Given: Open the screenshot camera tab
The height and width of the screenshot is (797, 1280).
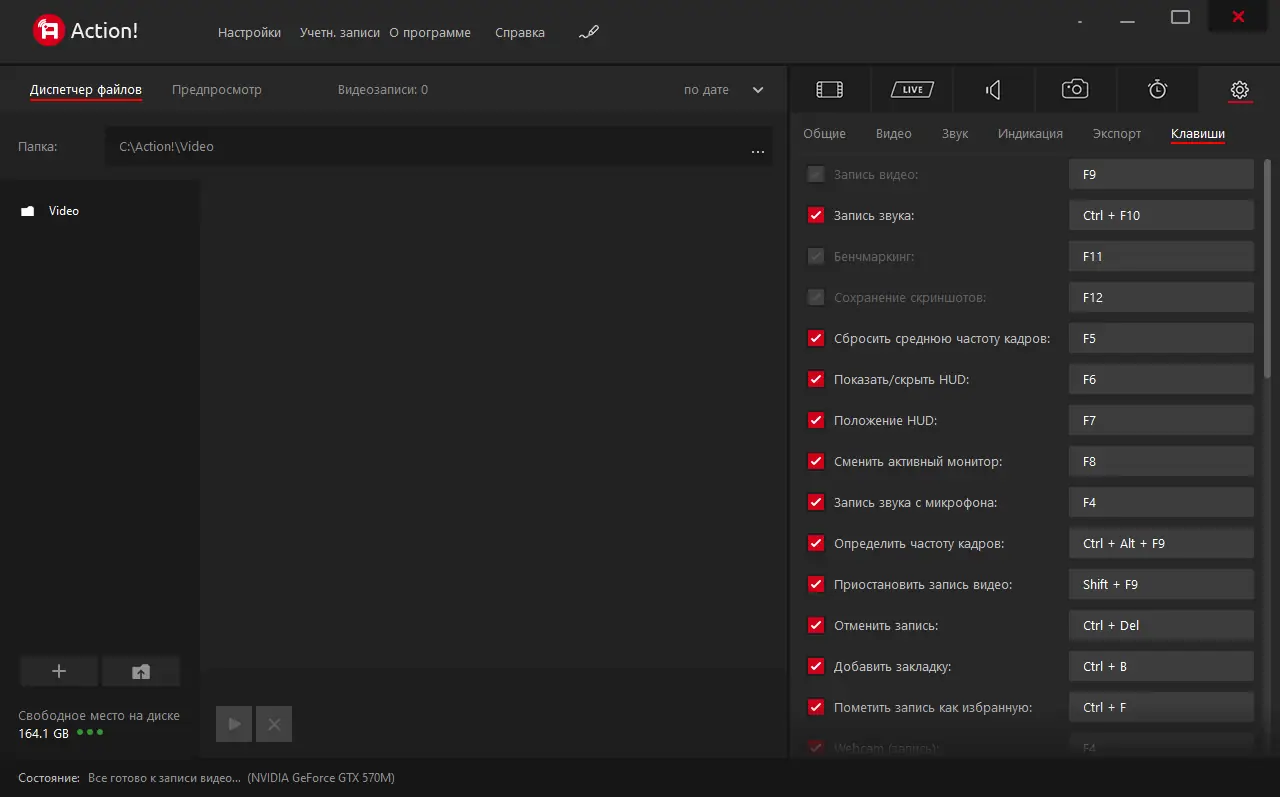Looking at the screenshot, I should point(1075,90).
